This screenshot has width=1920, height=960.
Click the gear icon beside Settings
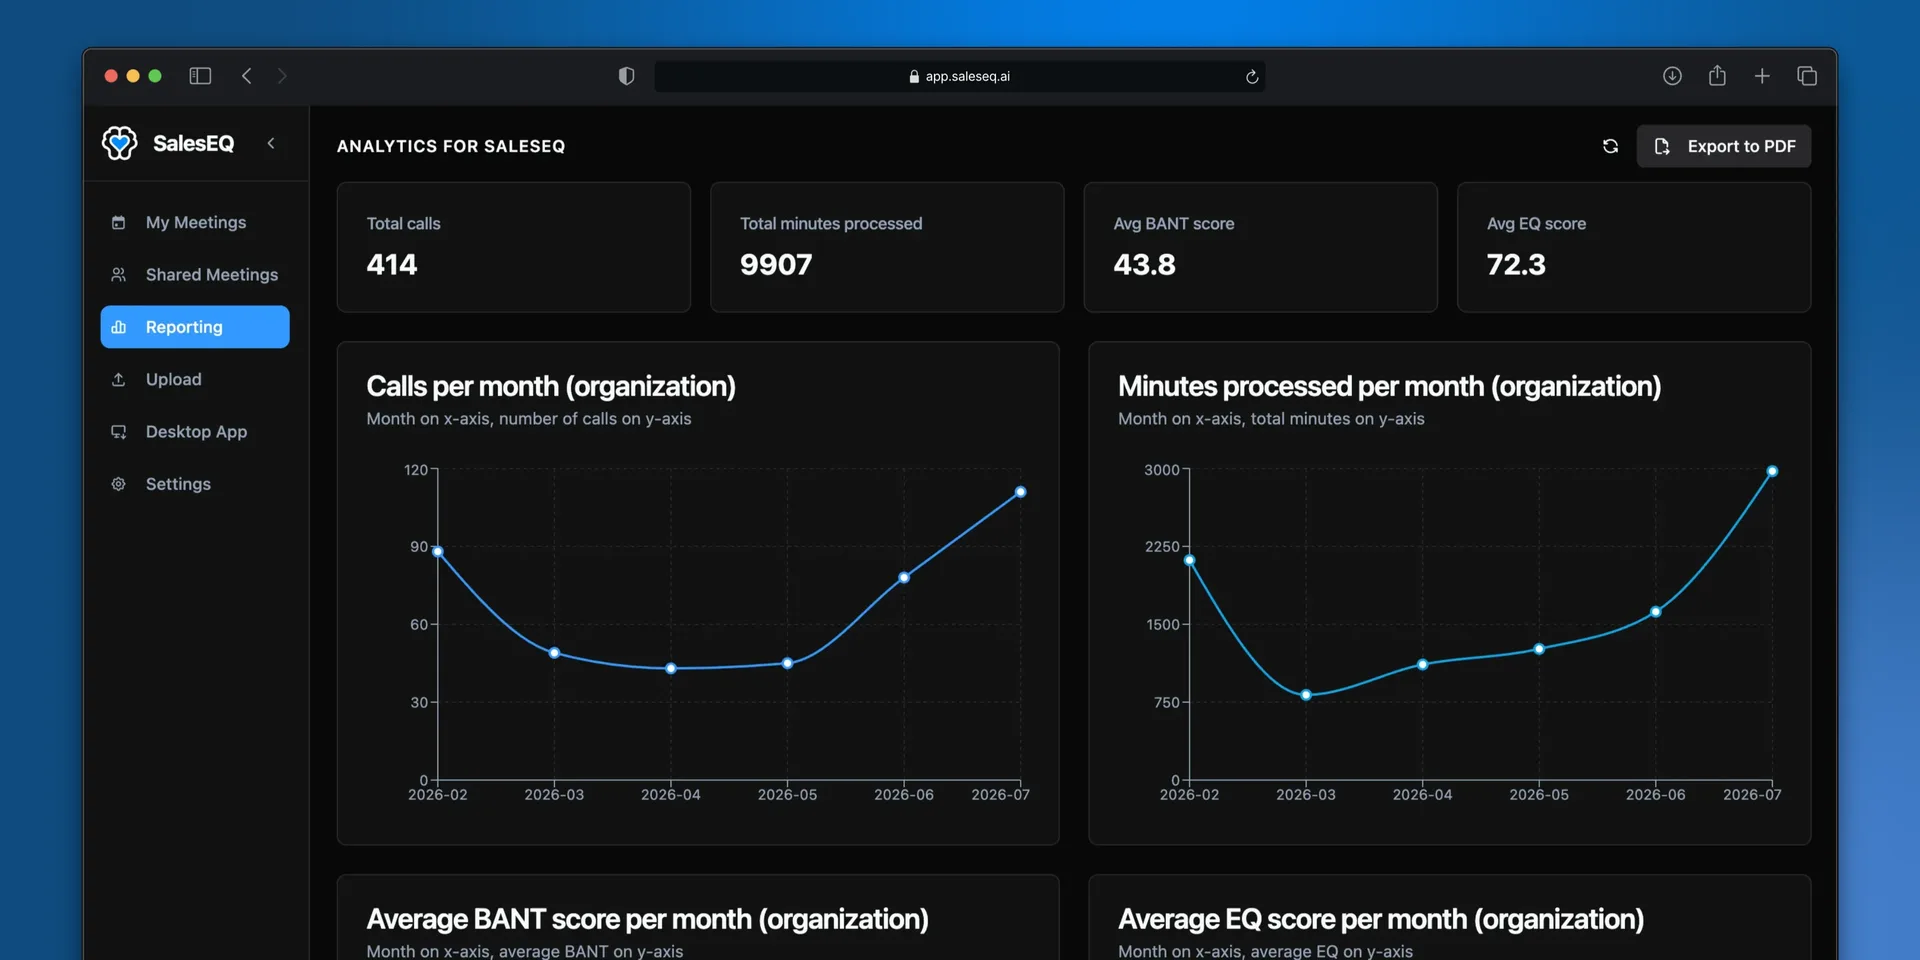click(118, 484)
